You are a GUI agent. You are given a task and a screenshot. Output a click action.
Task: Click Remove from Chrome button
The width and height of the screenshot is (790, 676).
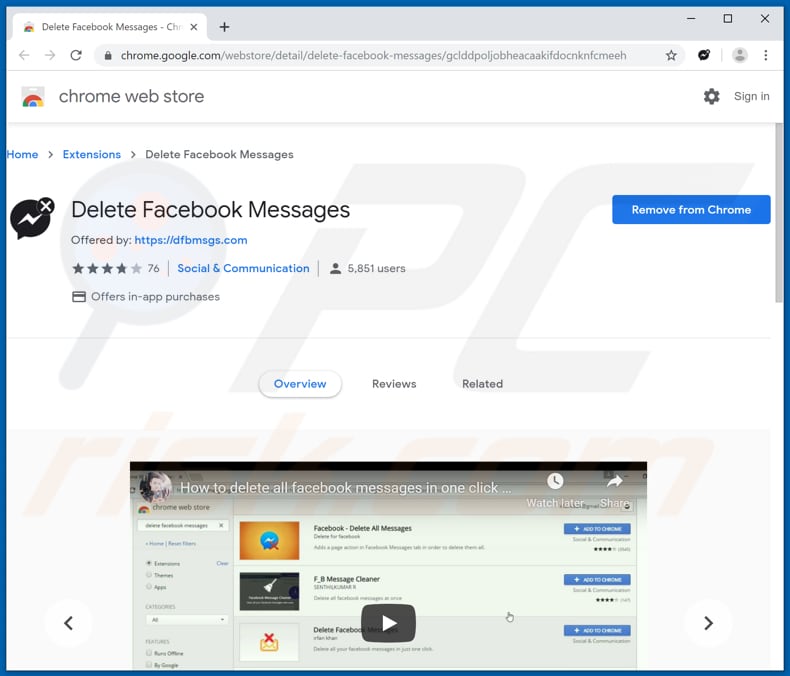point(691,210)
